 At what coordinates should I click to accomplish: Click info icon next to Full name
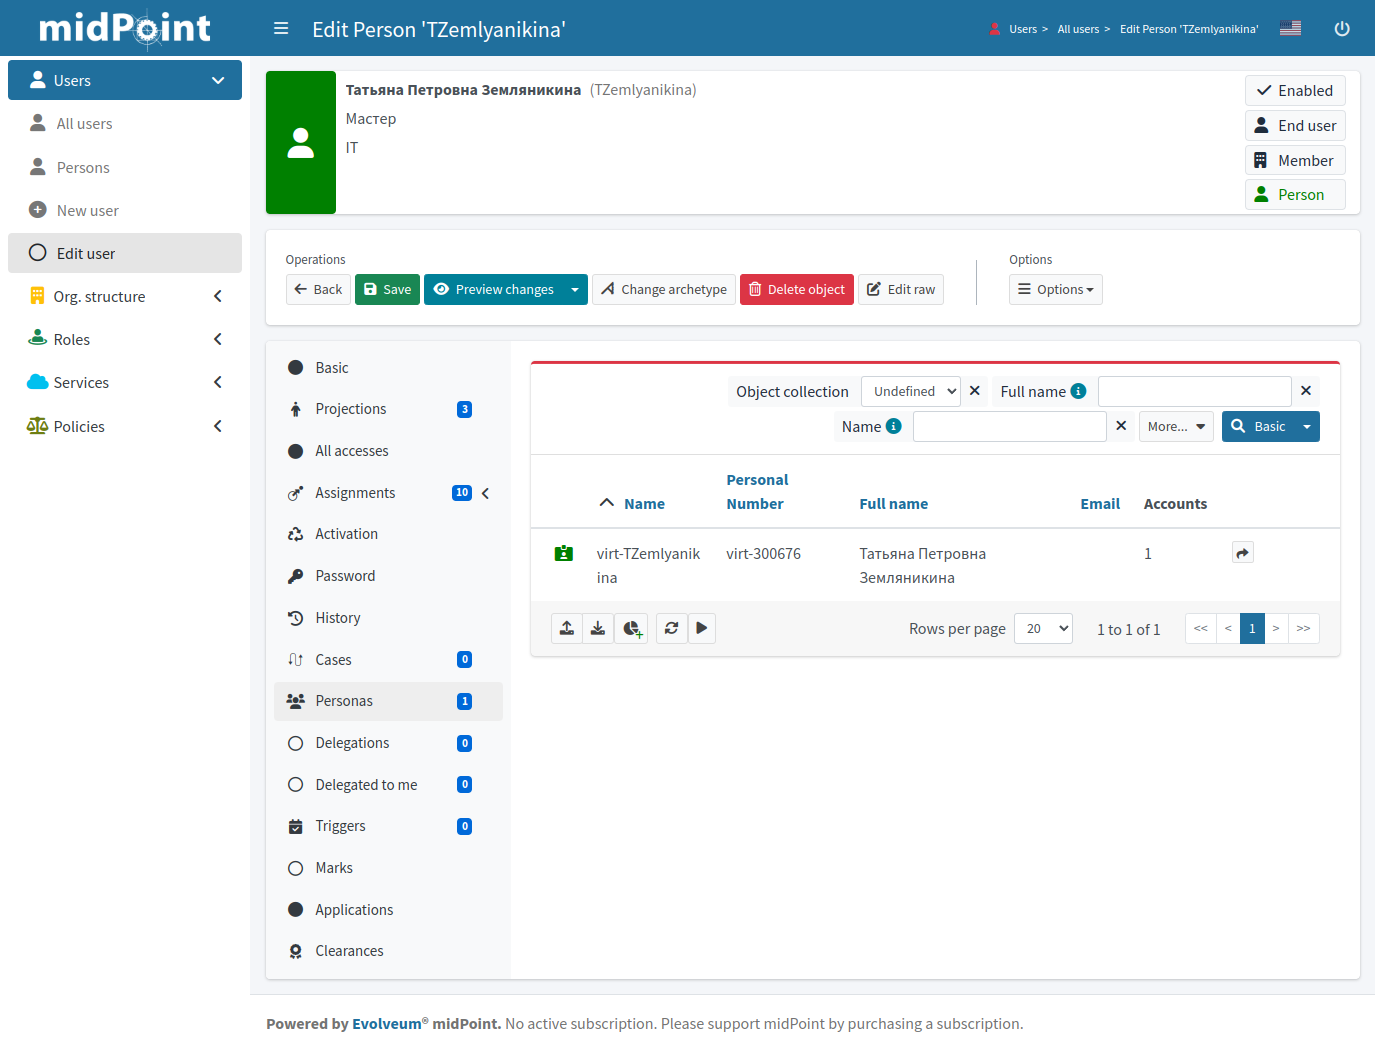point(1078,391)
